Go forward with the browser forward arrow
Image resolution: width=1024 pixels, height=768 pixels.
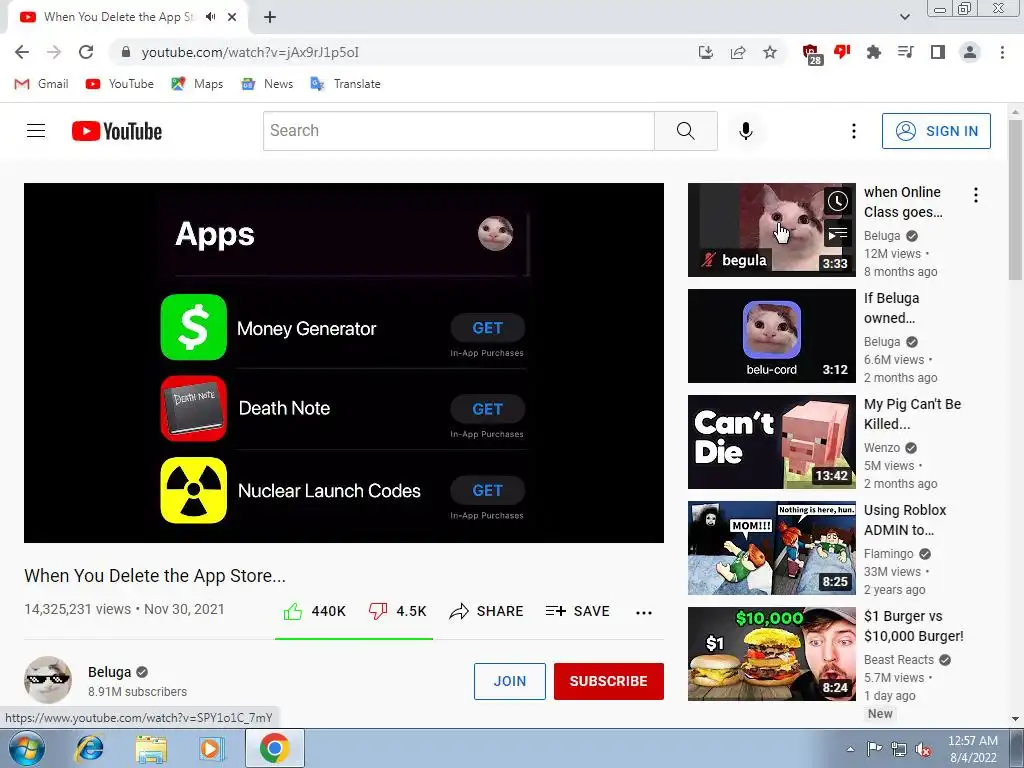tap(54, 52)
